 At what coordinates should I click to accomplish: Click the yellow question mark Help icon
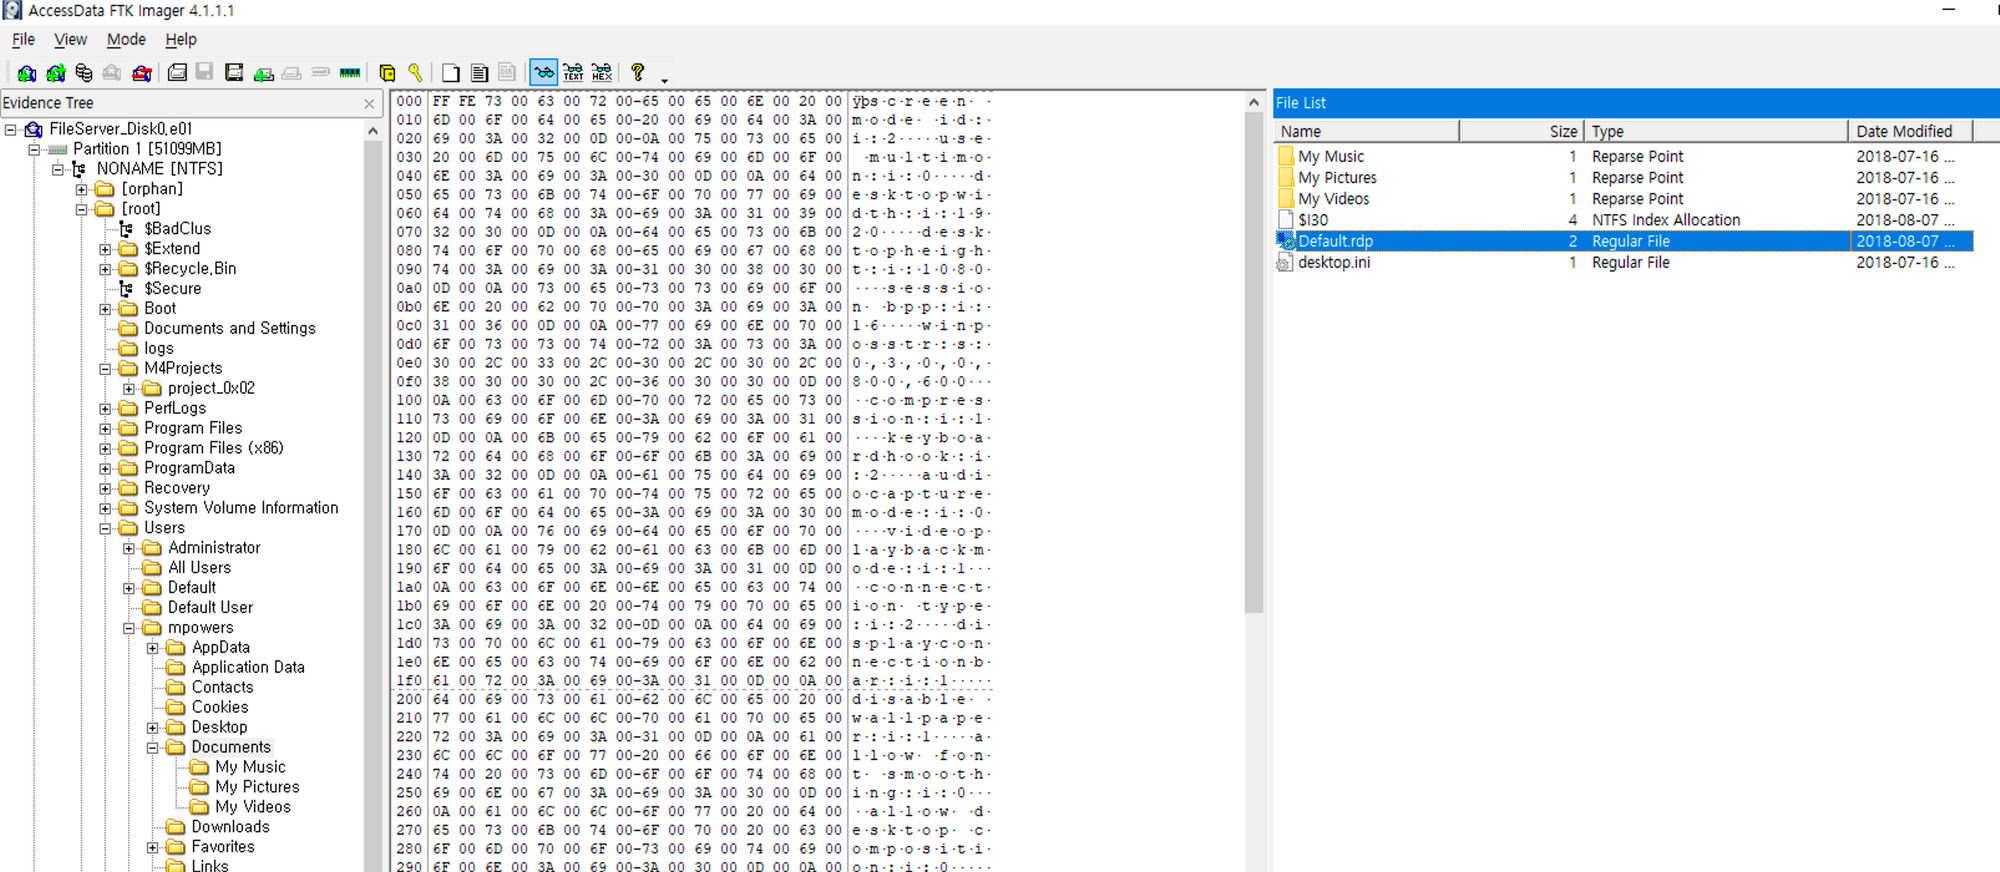coord(637,73)
